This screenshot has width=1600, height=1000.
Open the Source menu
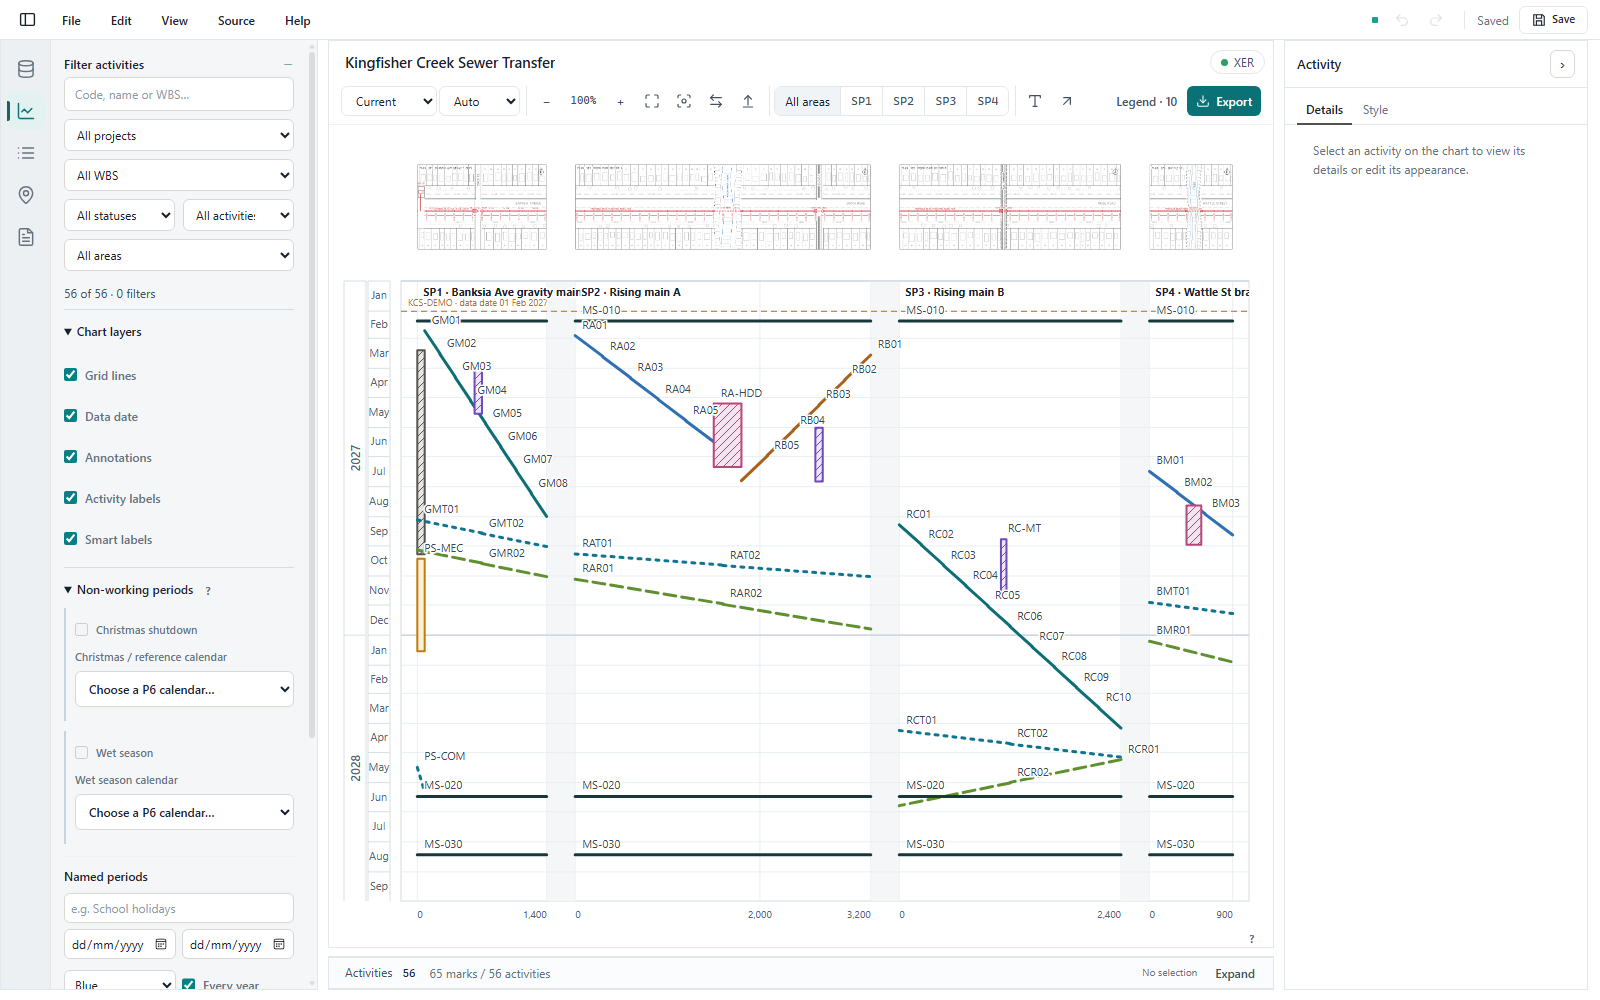click(236, 20)
